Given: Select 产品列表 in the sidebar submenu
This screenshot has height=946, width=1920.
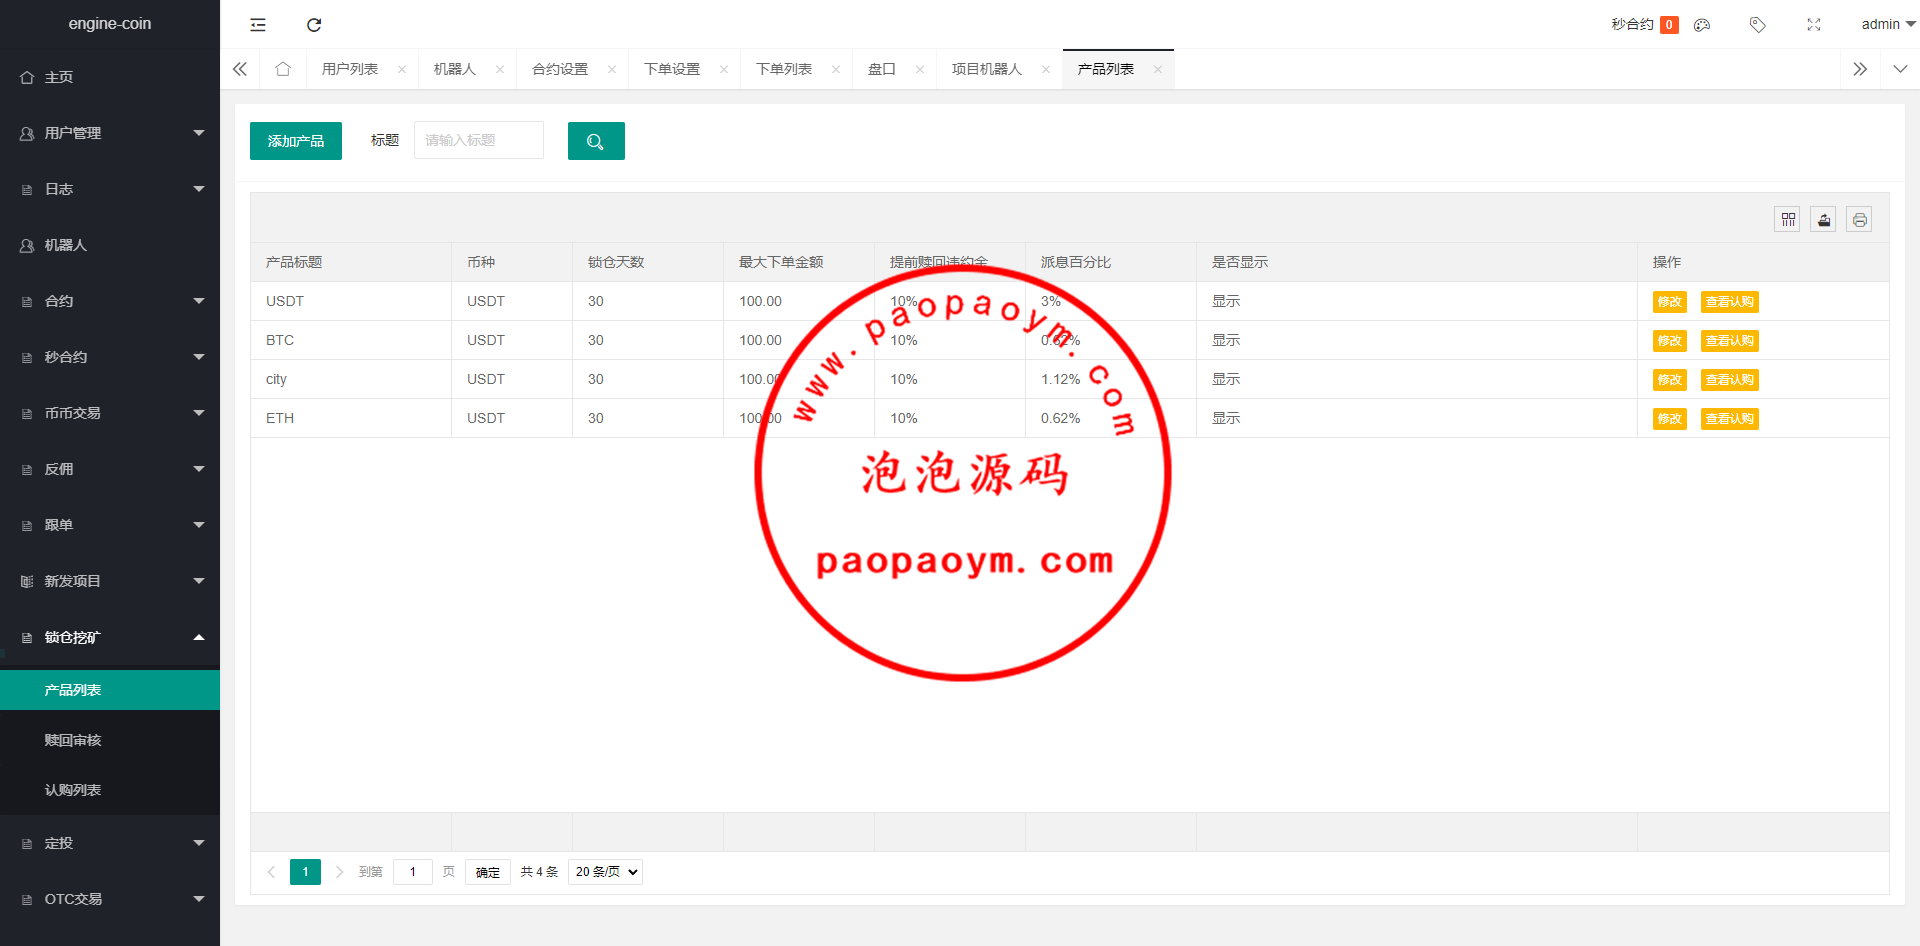Looking at the screenshot, I should (x=110, y=690).
